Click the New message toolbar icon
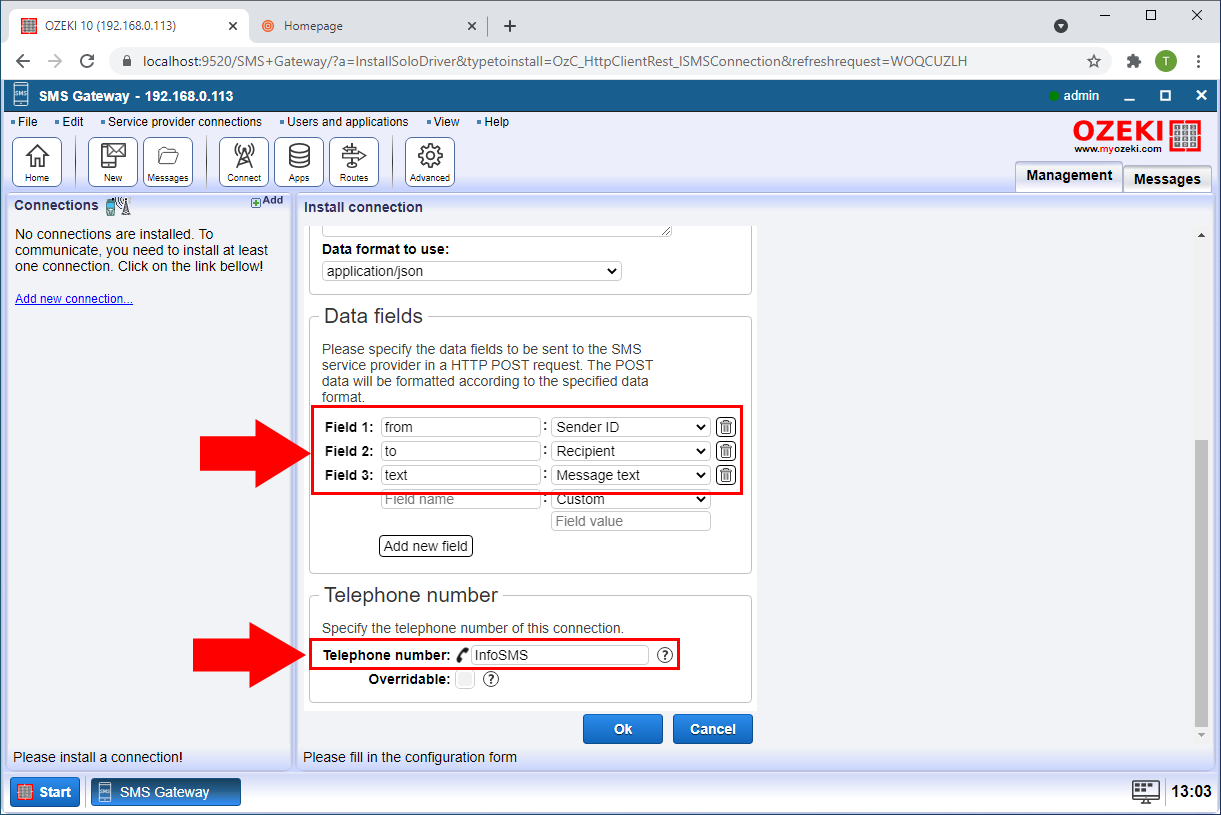This screenshot has width=1221, height=815. 113,162
